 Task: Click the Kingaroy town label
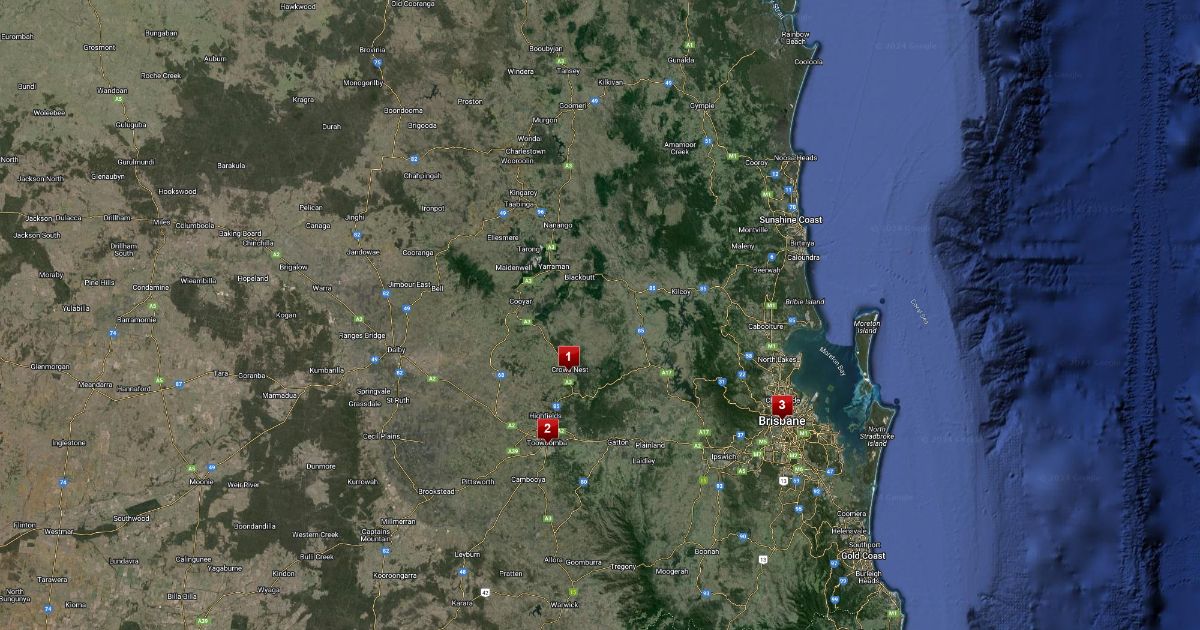click(523, 192)
